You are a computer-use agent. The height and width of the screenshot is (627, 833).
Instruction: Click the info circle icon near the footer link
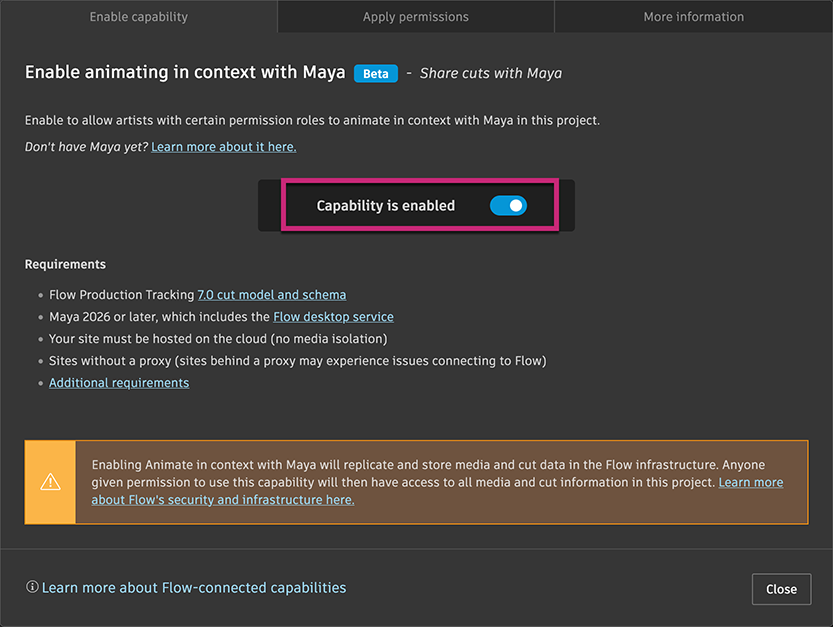pyautogui.click(x=32, y=588)
